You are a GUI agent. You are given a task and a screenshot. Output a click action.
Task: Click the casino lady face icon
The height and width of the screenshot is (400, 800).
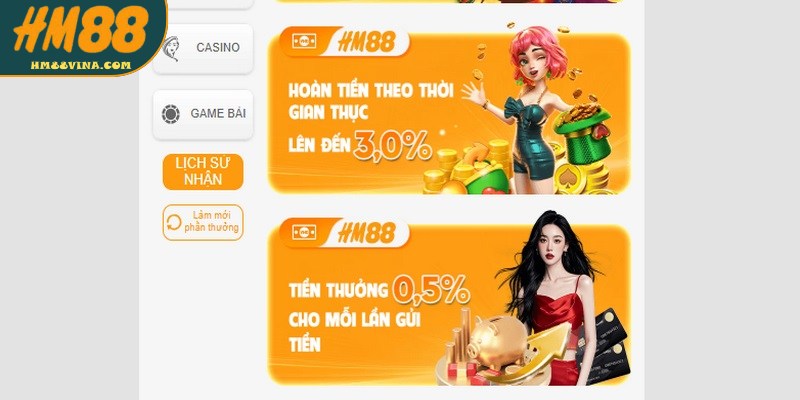(172, 48)
